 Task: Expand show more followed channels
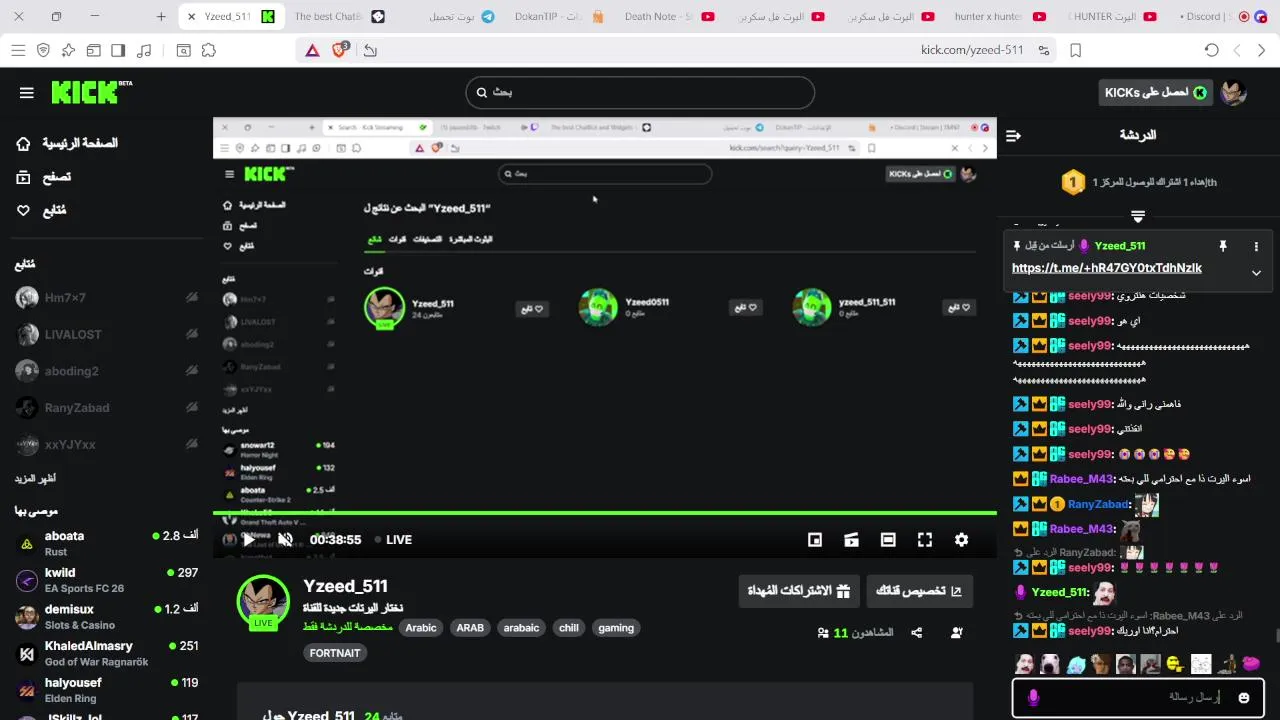[36, 478]
